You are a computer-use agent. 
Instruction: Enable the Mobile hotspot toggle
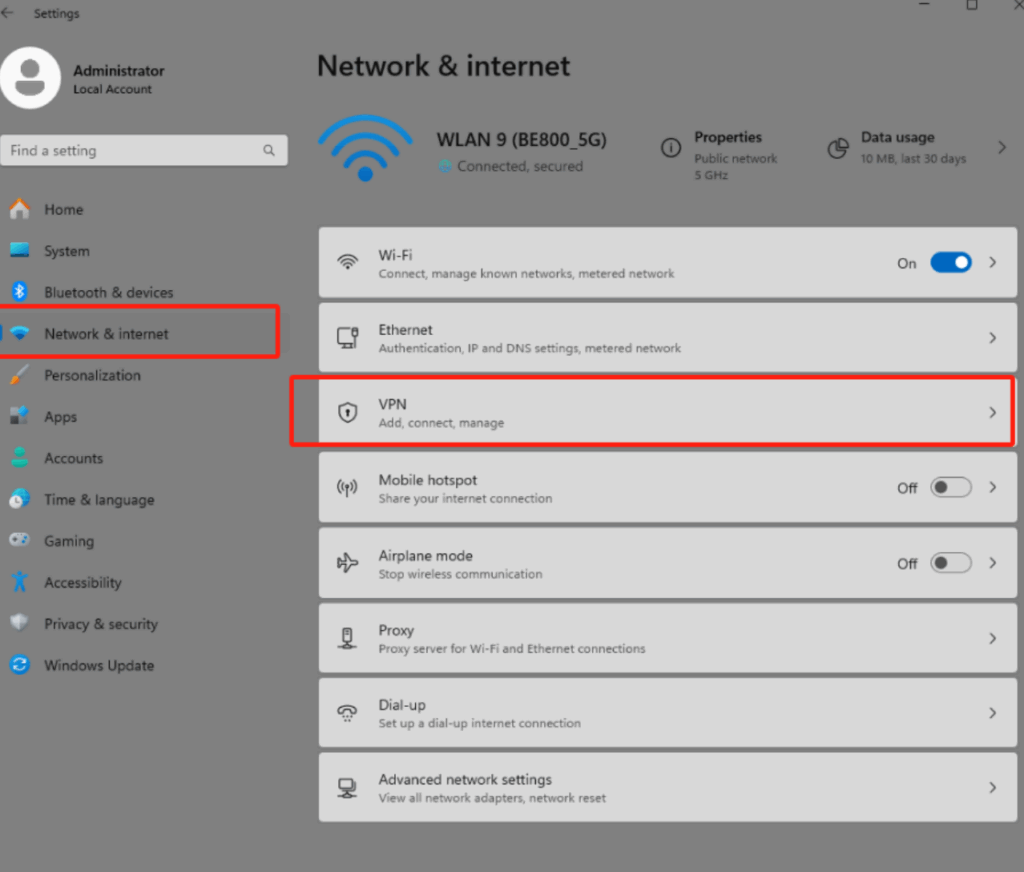(x=950, y=488)
